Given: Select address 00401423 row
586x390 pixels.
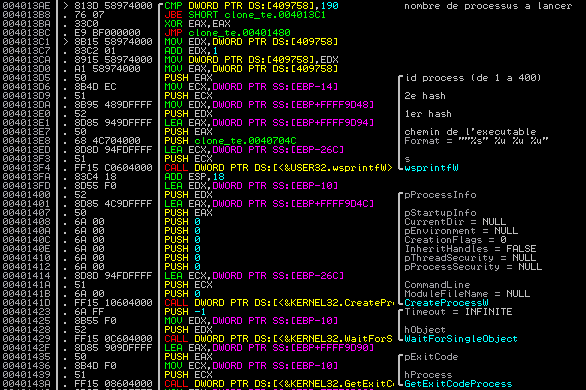Looking at the screenshot, I should 26,312.
